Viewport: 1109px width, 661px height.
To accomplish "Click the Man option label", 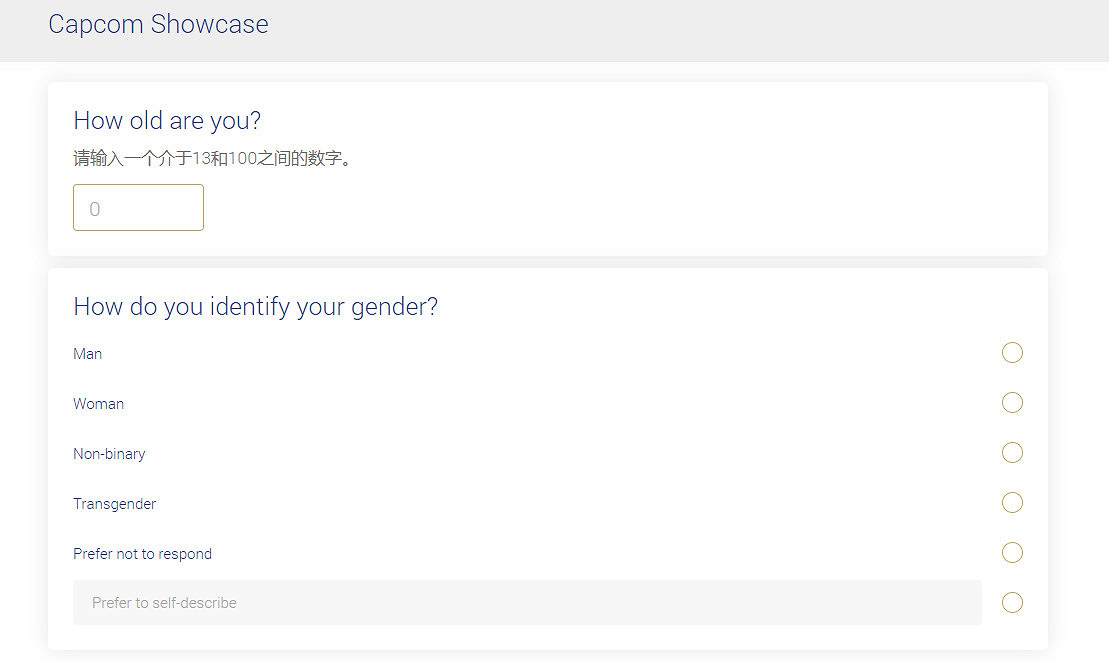I will pyautogui.click(x=88, y=354).
